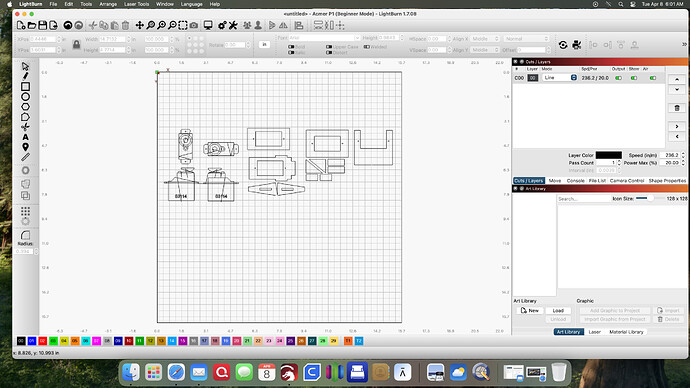Switch to the Camera Control tab

click(627, 181)
